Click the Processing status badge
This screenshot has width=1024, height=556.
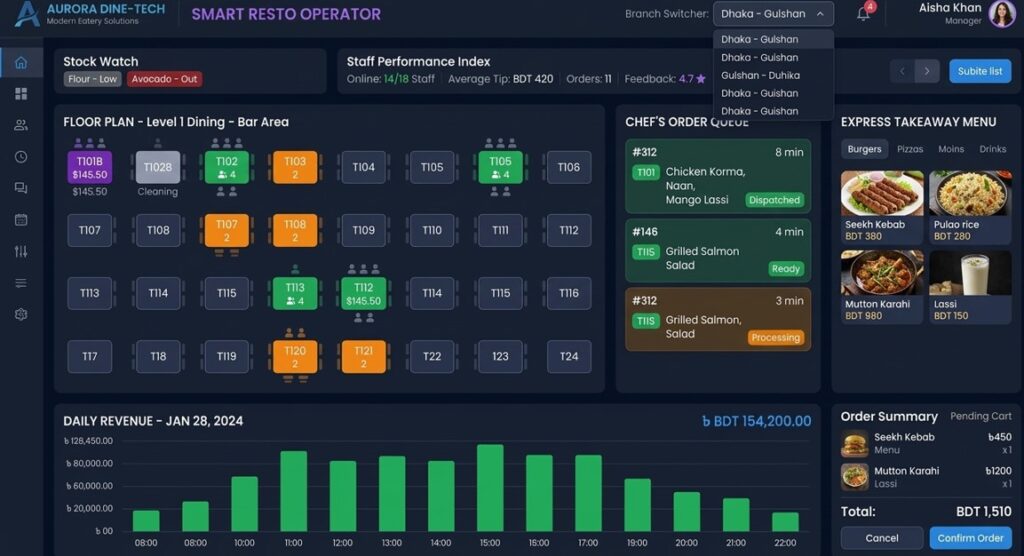point(775,337)
